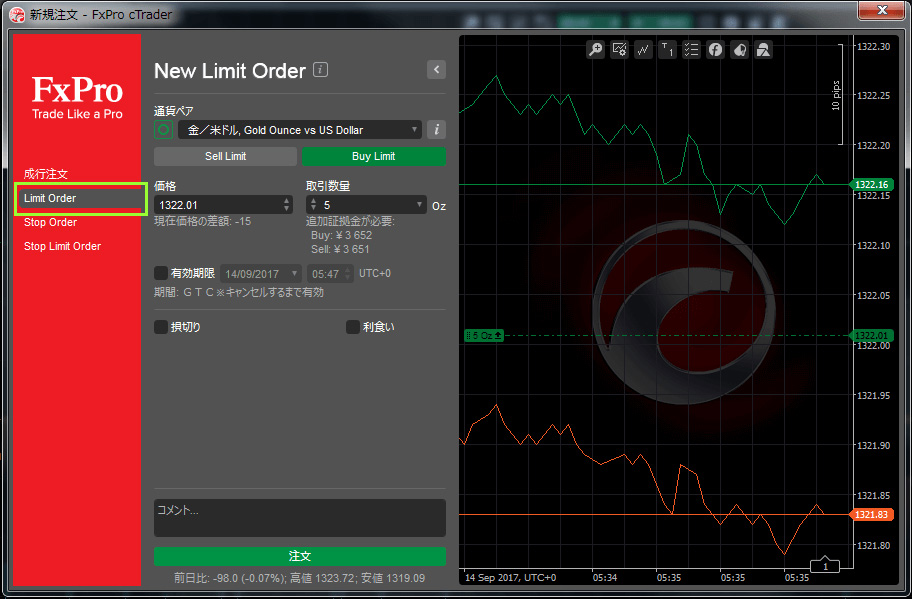Viewport: 912px width, 599px height.
Task: Decrease price with the 価格 down arrow
Action: point(286,208)
